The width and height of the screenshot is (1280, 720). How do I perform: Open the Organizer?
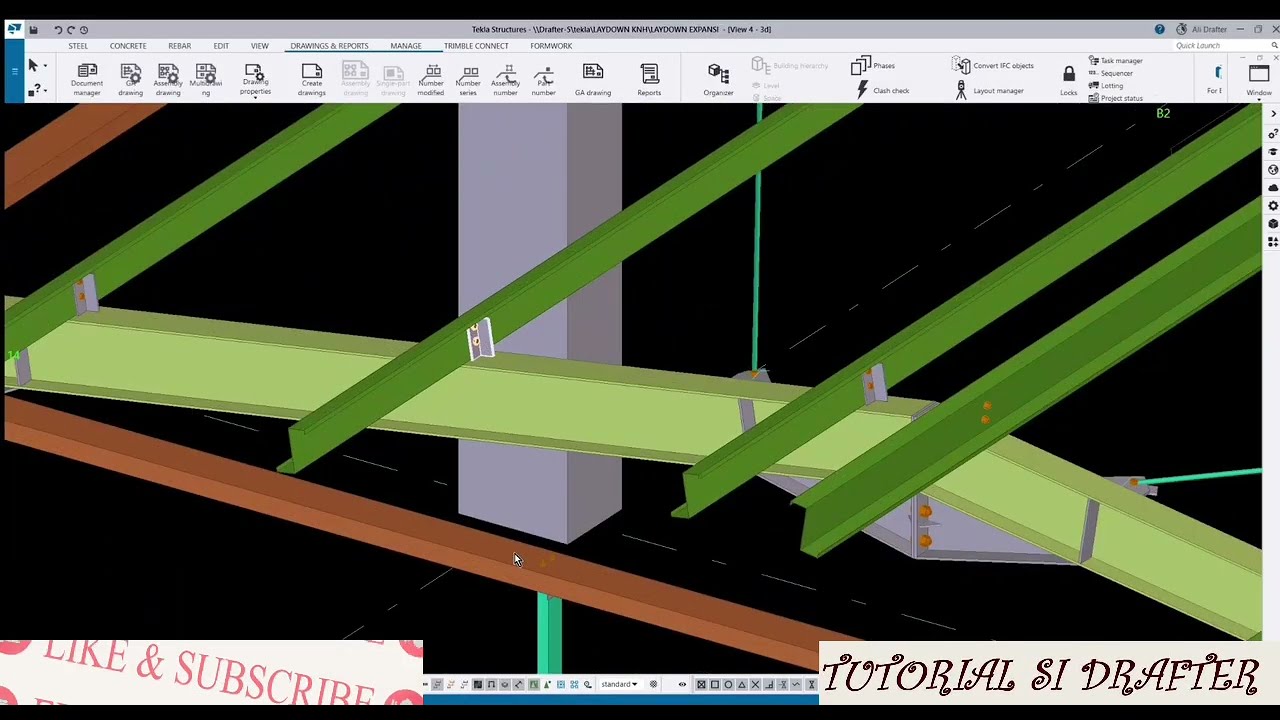click(718, 80)
